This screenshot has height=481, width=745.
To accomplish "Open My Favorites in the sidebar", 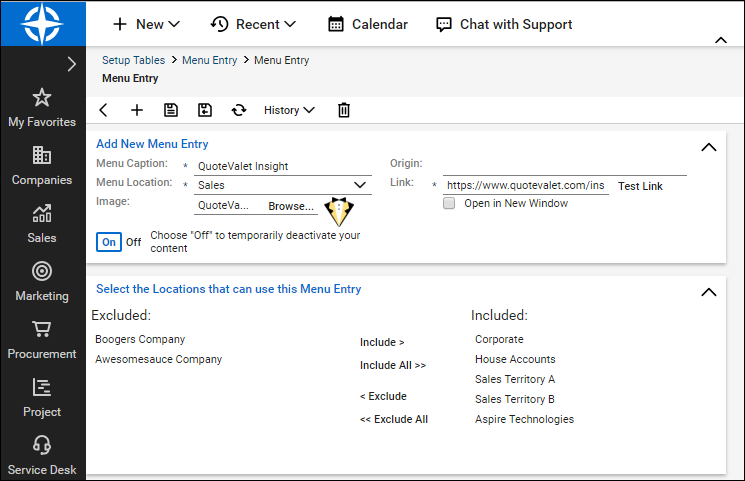I will point(42,108).
